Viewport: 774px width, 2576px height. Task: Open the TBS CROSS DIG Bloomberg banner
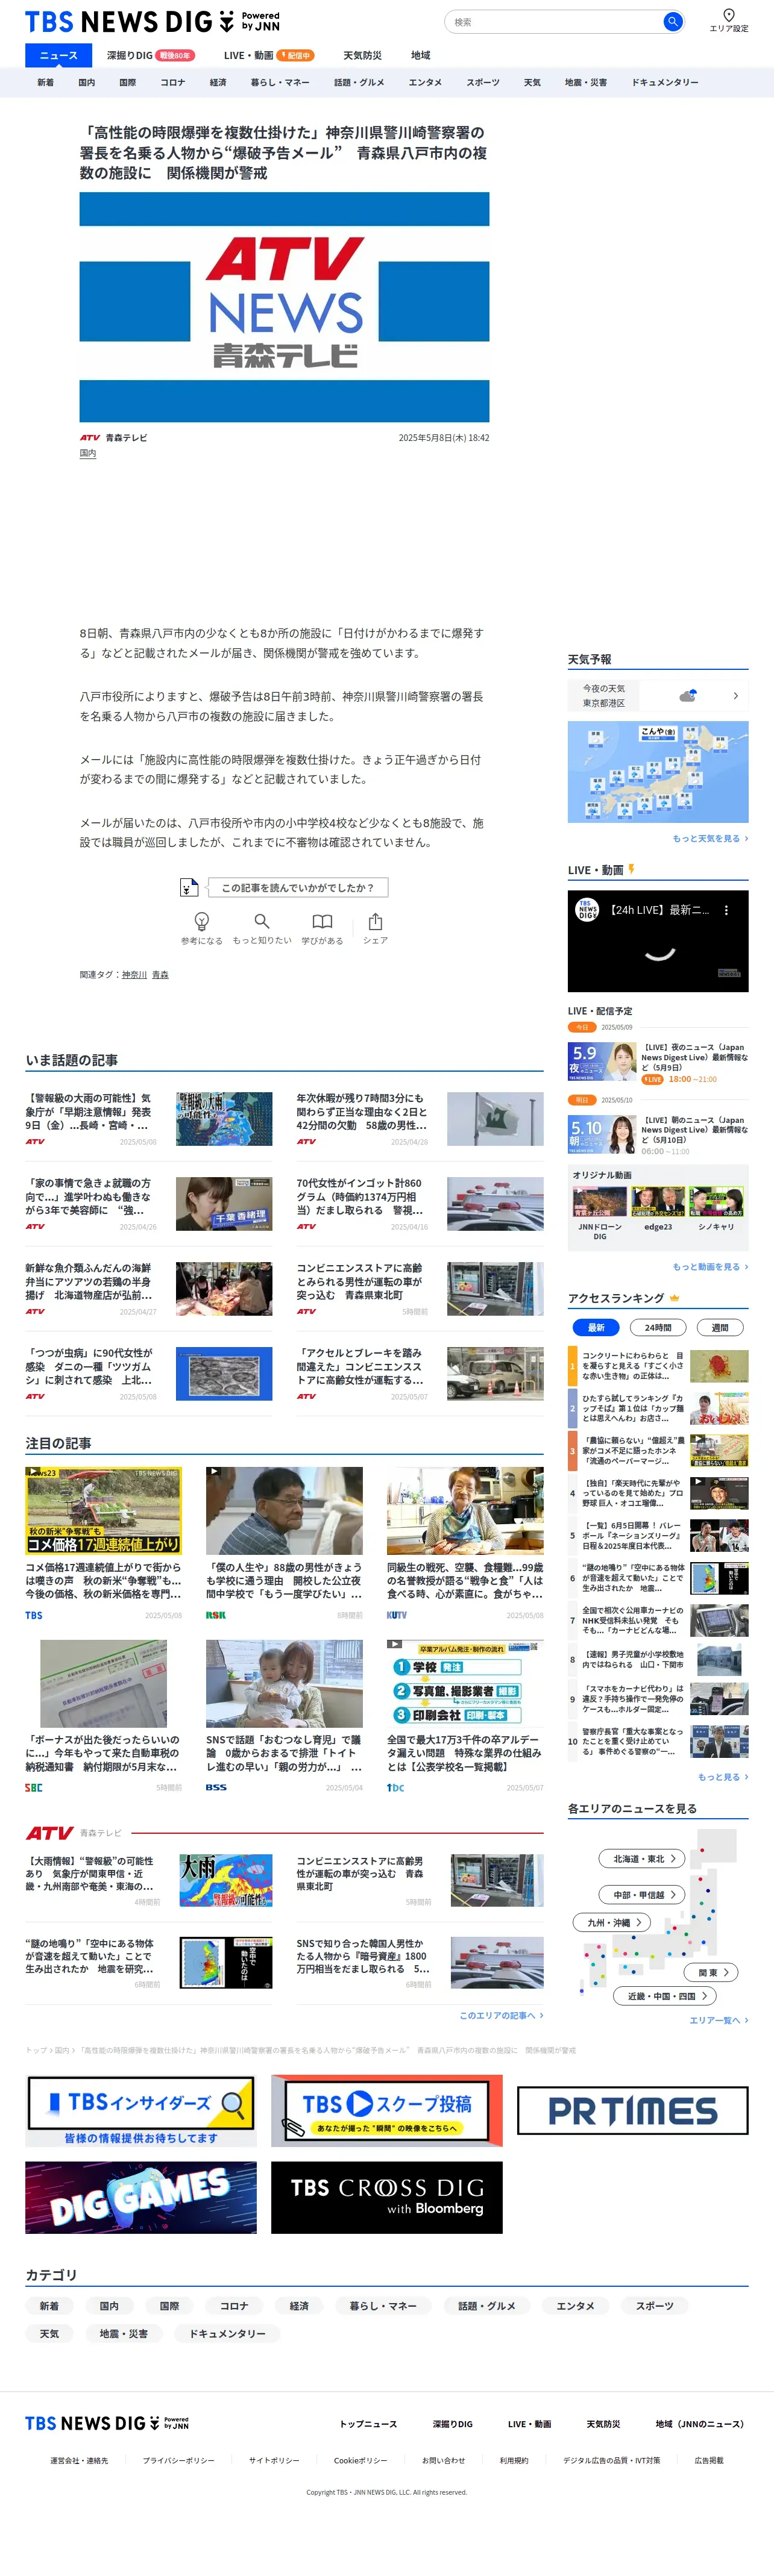tap(387, 2197)
